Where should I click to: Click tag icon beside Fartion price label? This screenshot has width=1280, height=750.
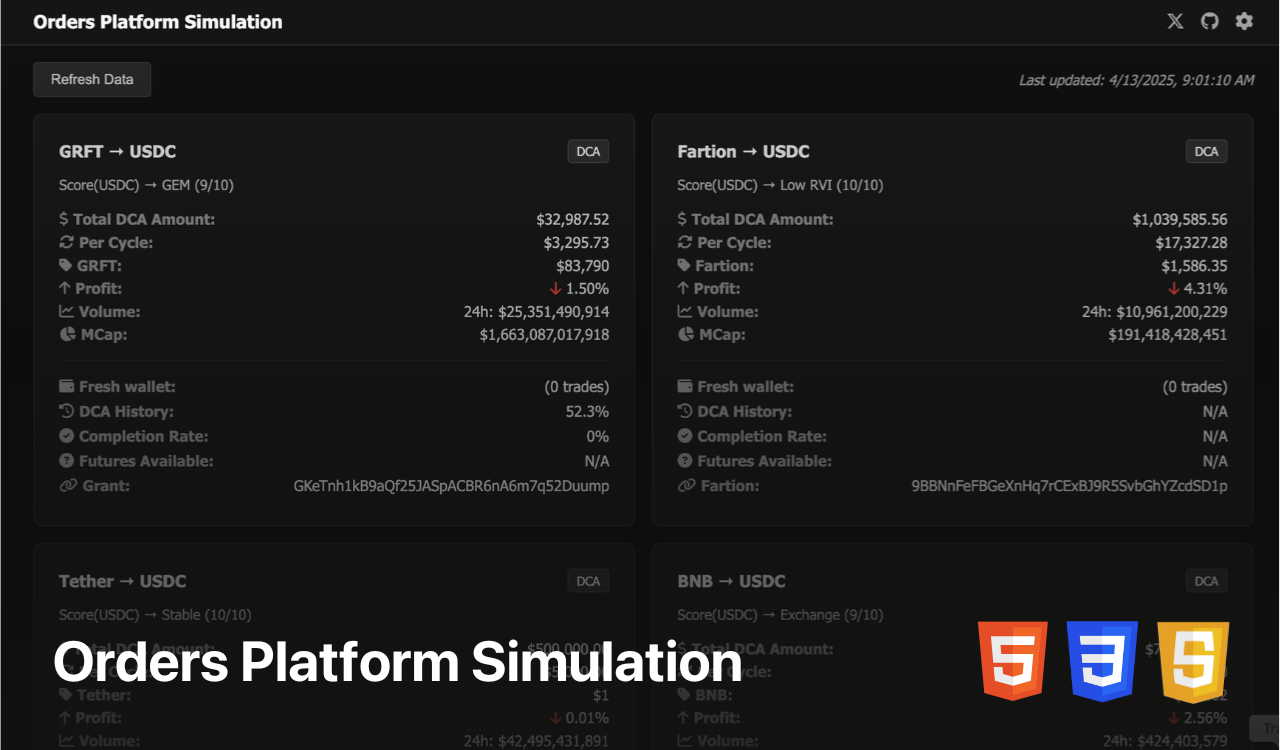click(685, 265)
